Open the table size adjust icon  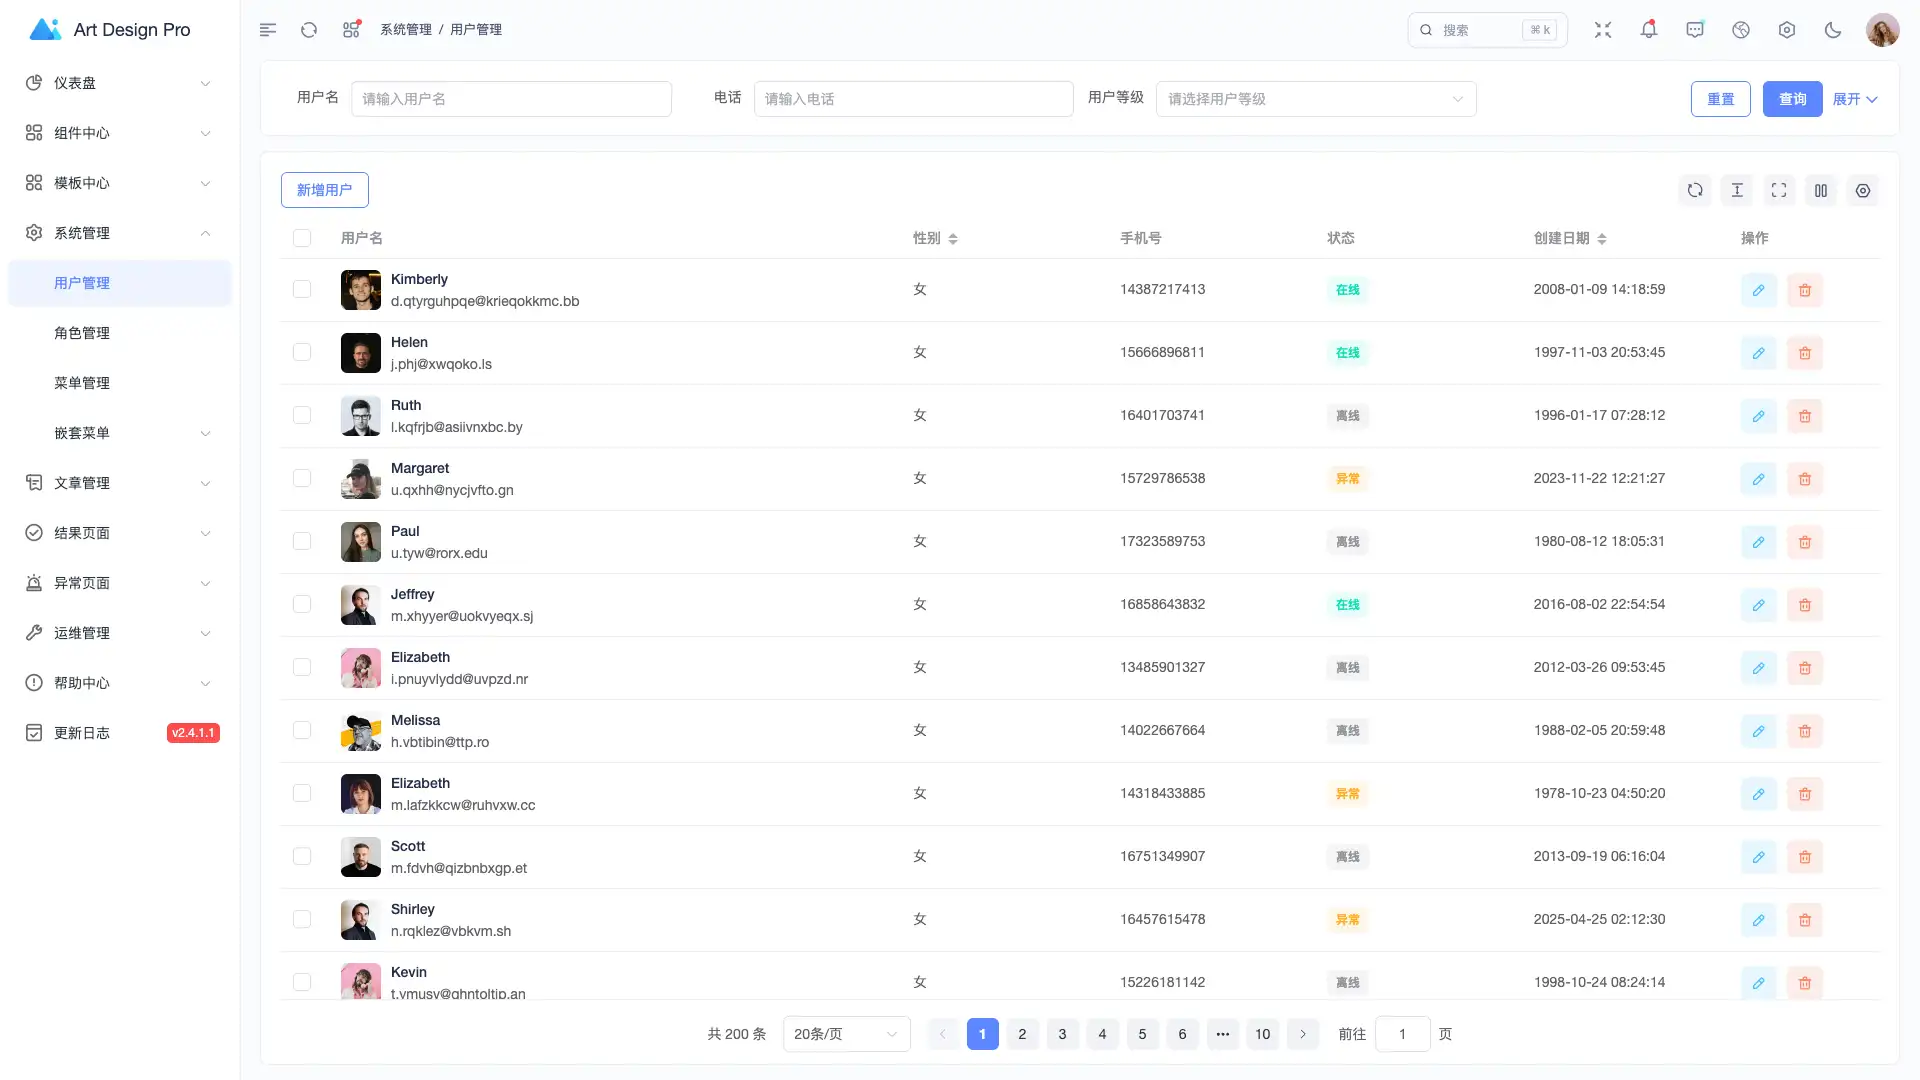[x=1737, y=190]
